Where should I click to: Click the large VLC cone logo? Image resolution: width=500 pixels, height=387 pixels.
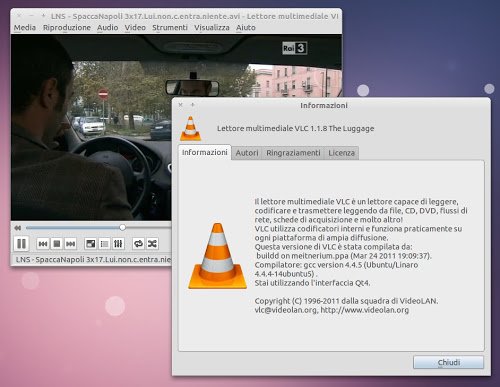point(218,256)
